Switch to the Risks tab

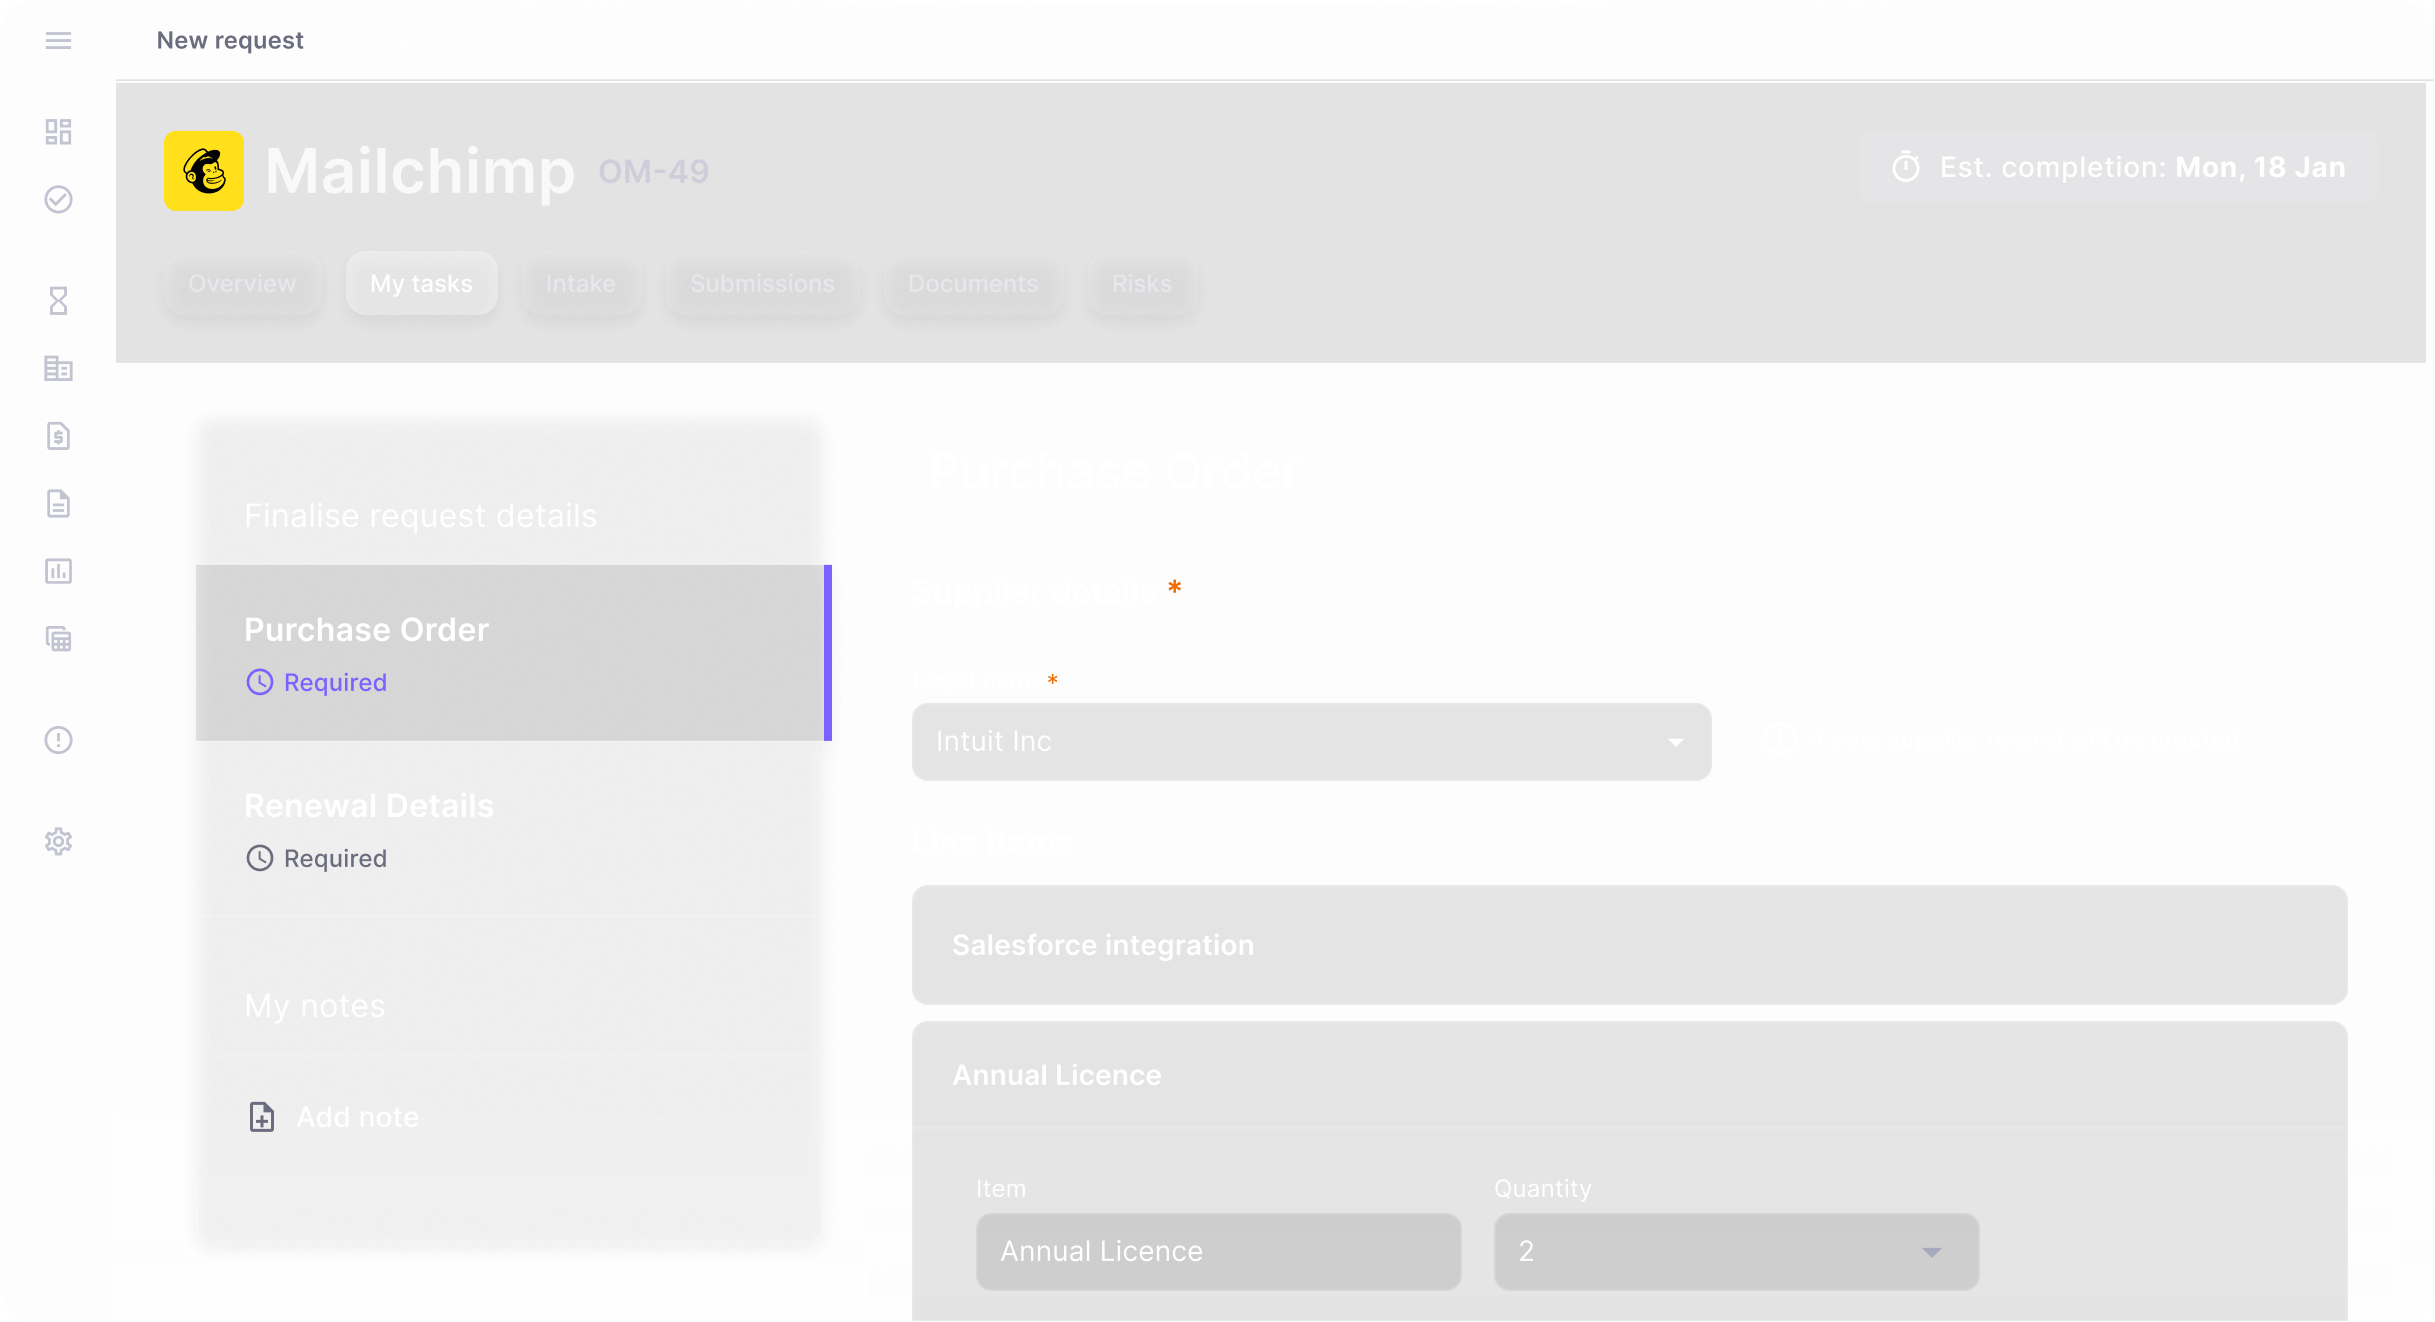click(1142, 284)
